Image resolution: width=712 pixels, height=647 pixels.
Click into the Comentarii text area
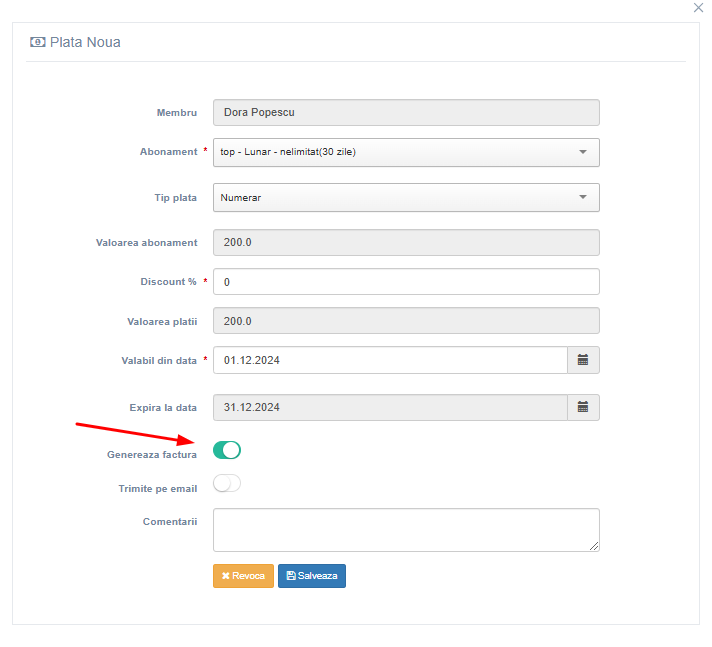pyautogui.click(x=406, y=530)
